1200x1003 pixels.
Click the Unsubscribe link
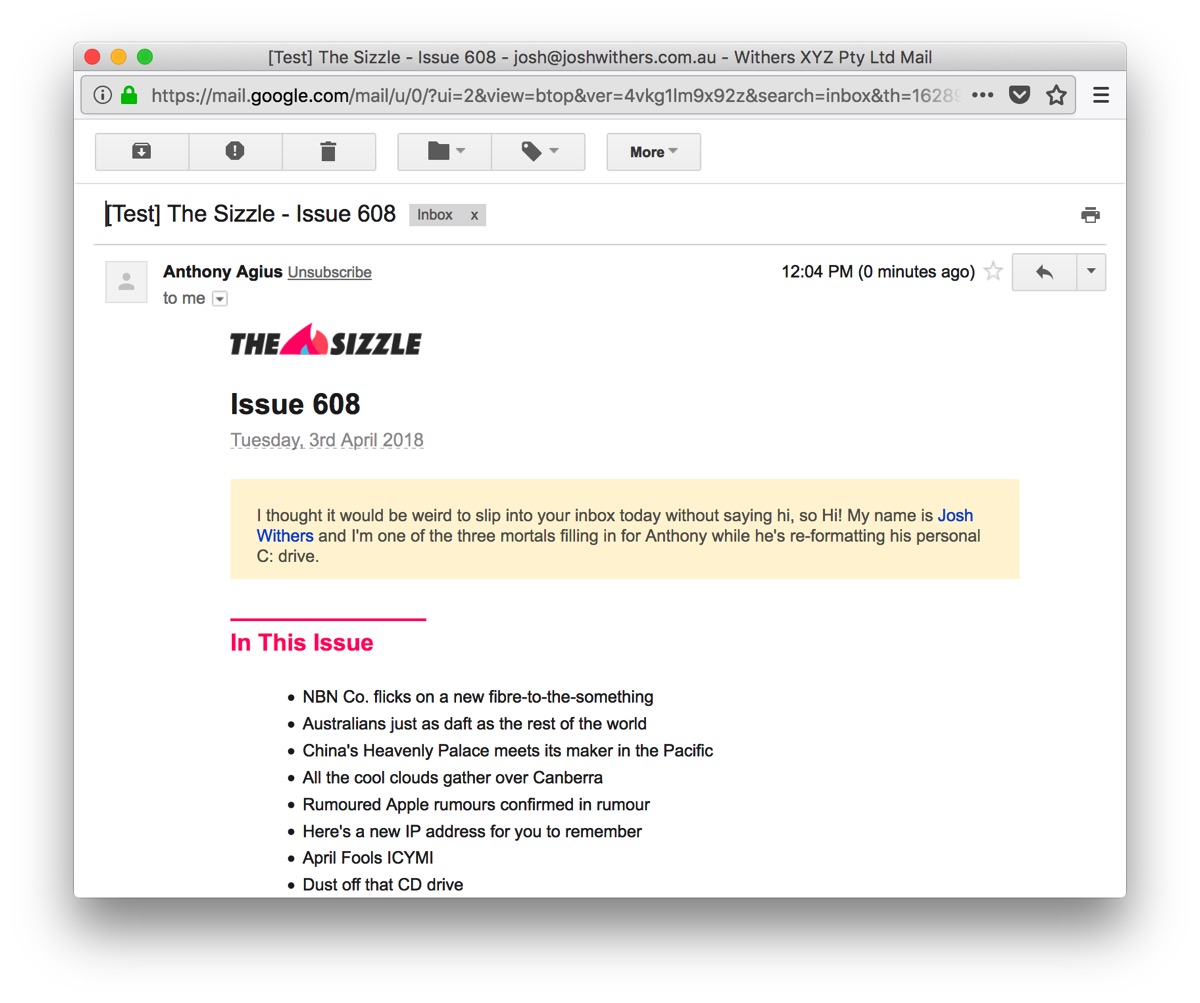tap(329, 272)
